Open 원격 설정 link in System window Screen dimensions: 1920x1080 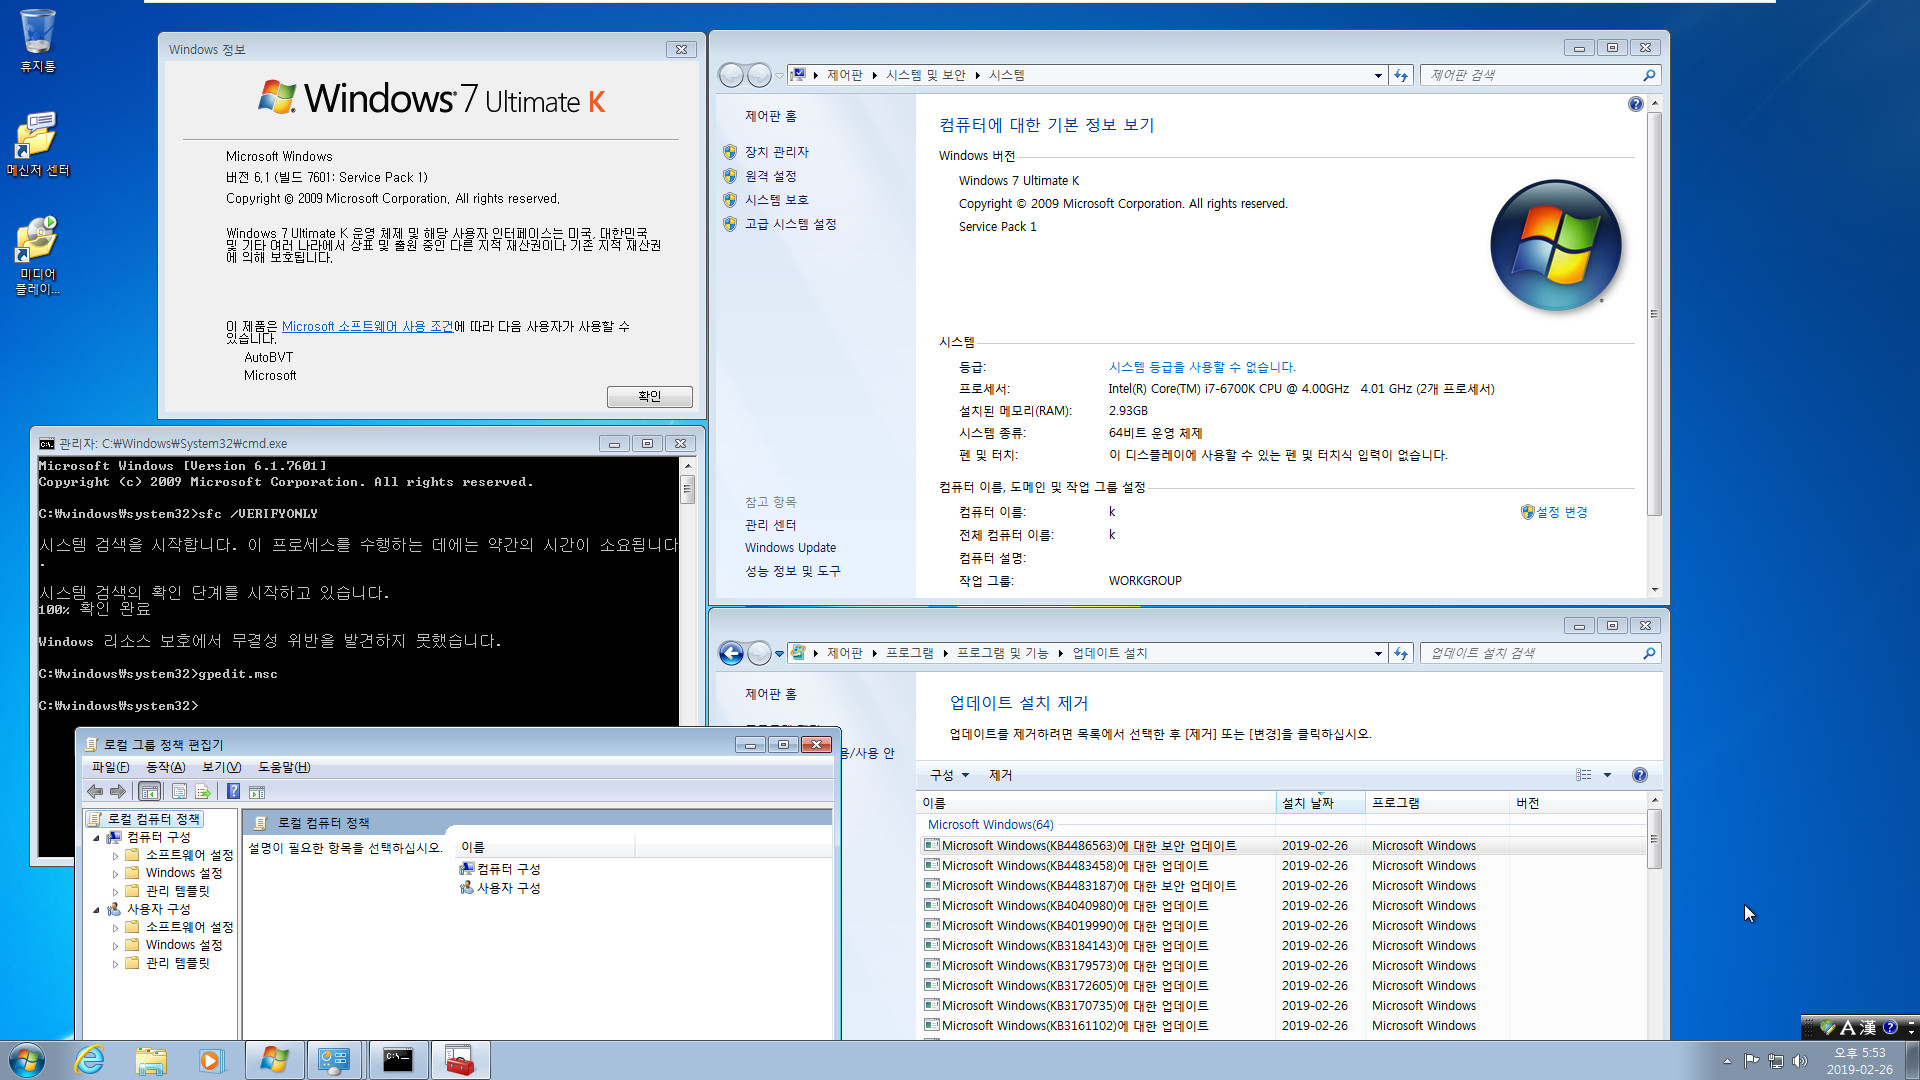770,176
